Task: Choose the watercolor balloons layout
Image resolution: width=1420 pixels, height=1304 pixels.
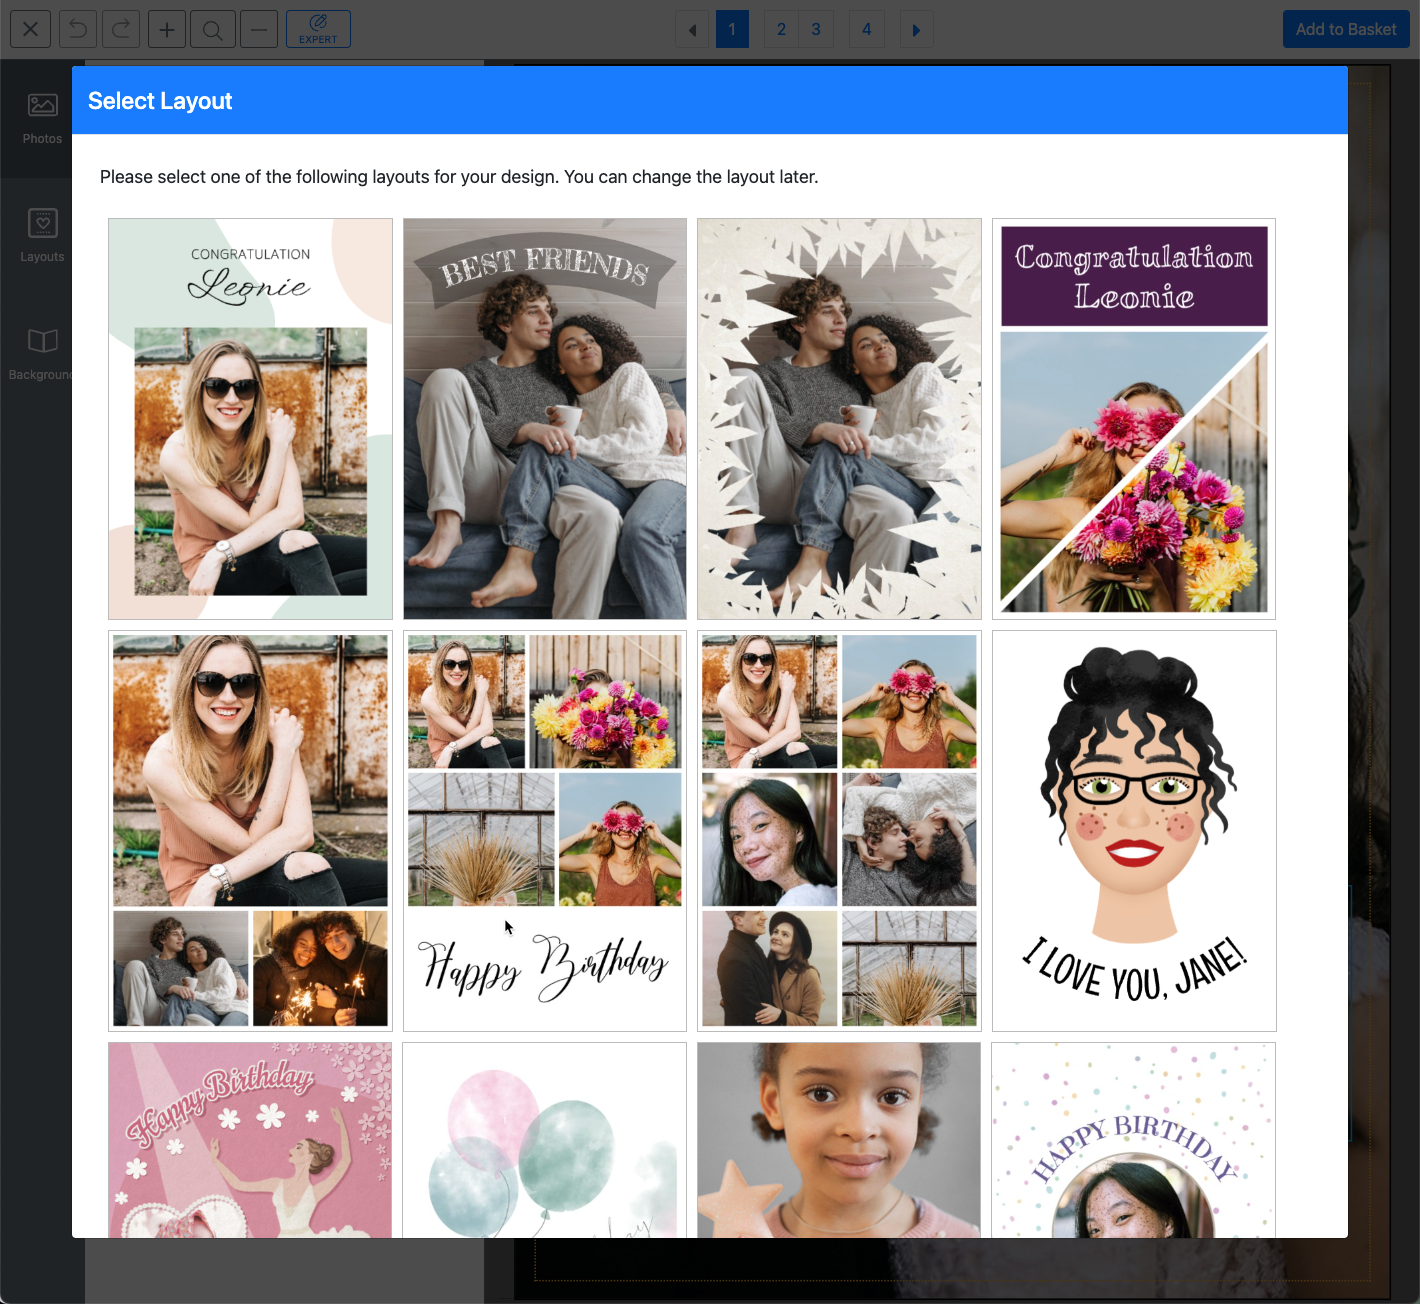Action: coord(545,1140)
